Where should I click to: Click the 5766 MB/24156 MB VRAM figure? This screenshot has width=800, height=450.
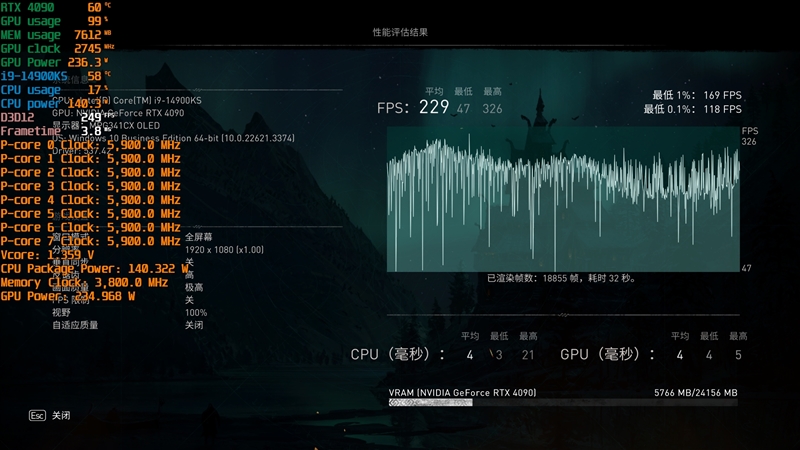(x=695, y=392)
